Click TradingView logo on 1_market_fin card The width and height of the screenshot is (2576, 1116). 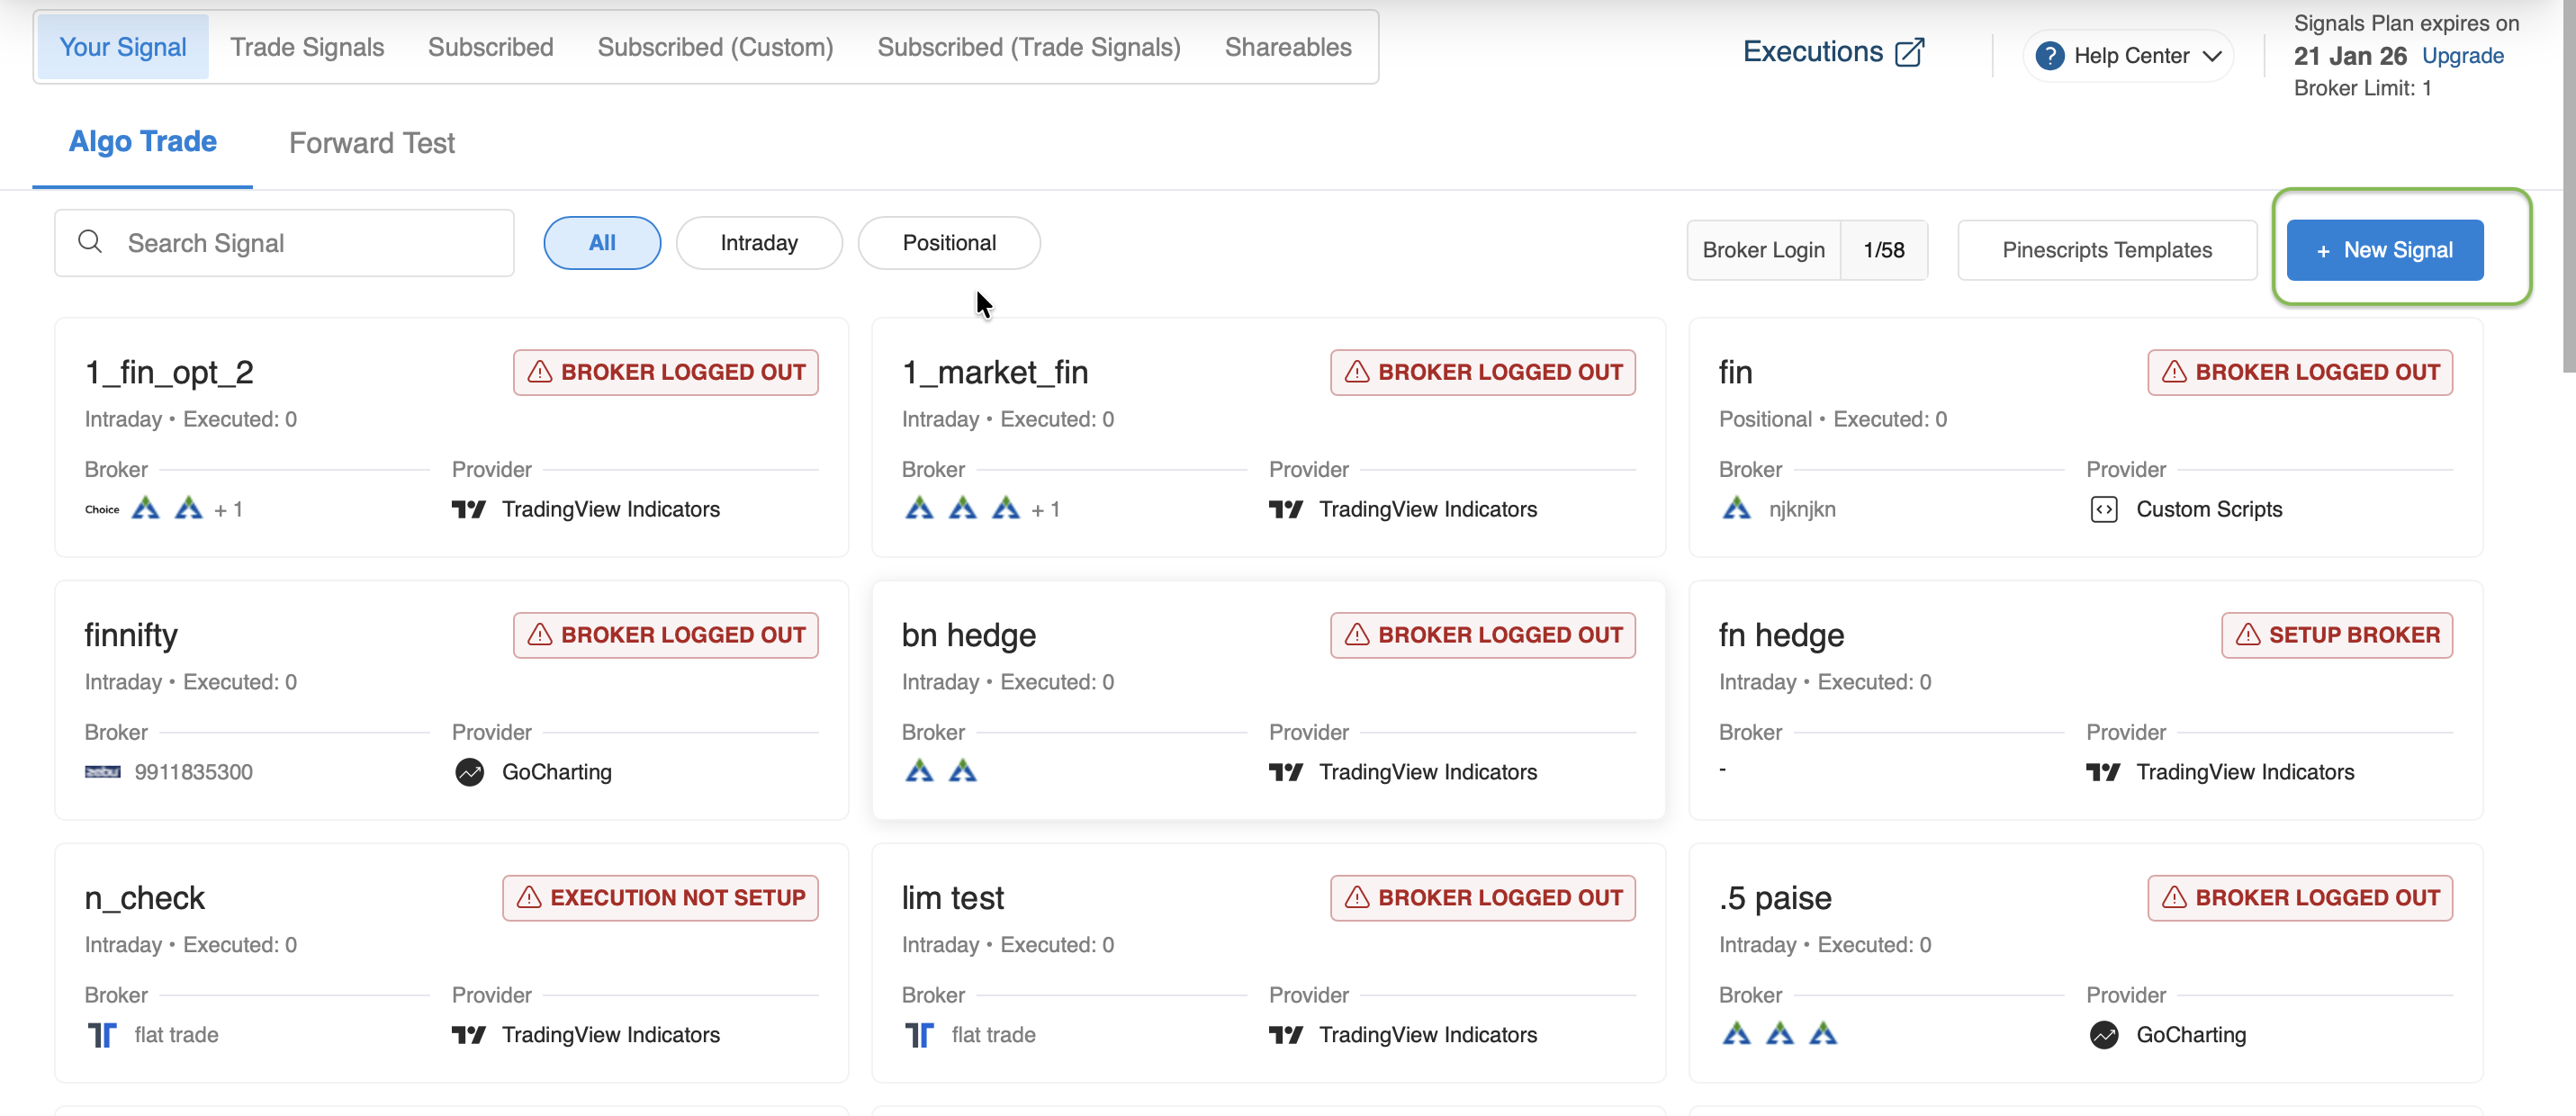coord(1285,509)
